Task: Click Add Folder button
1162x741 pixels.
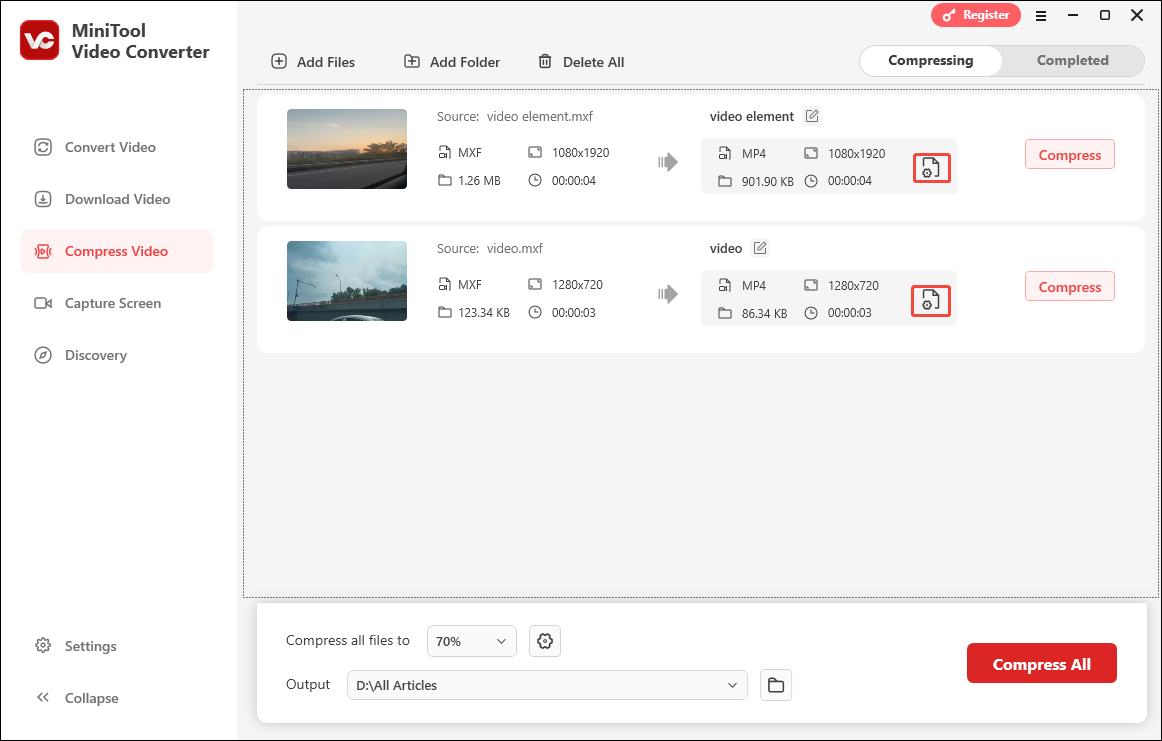Action: 452,62
